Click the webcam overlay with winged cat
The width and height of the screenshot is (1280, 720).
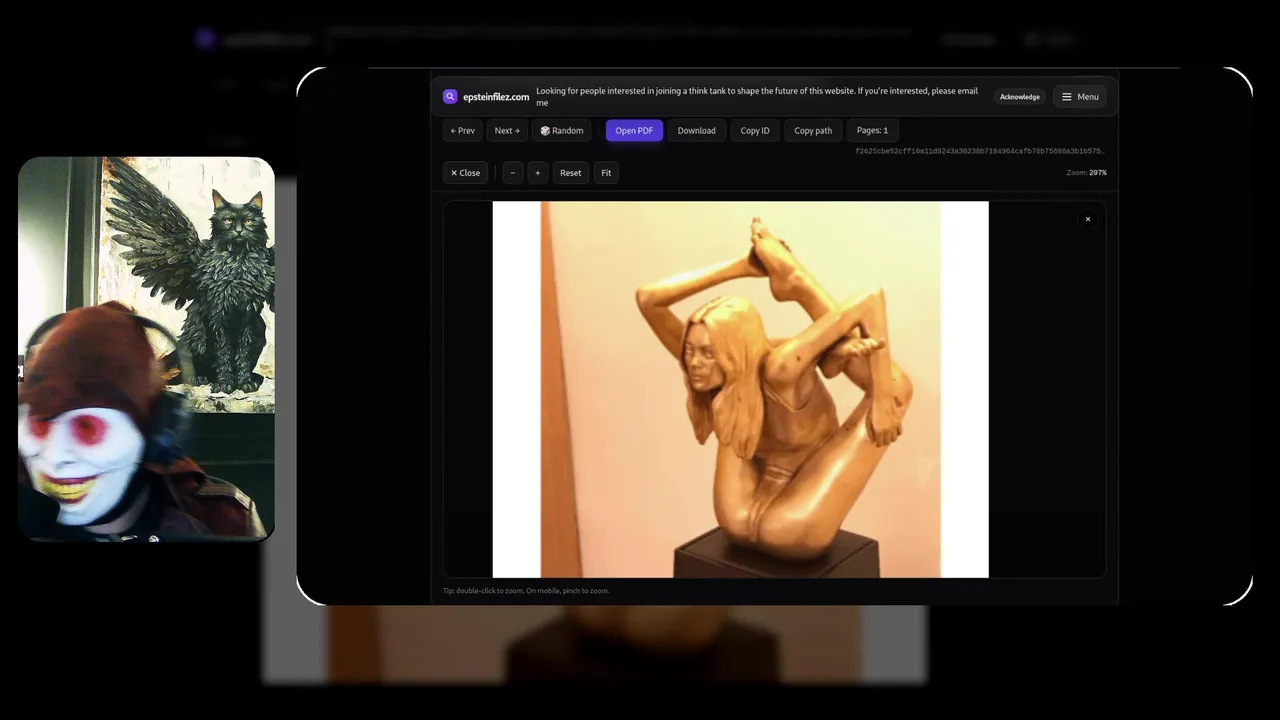(146, 349)
